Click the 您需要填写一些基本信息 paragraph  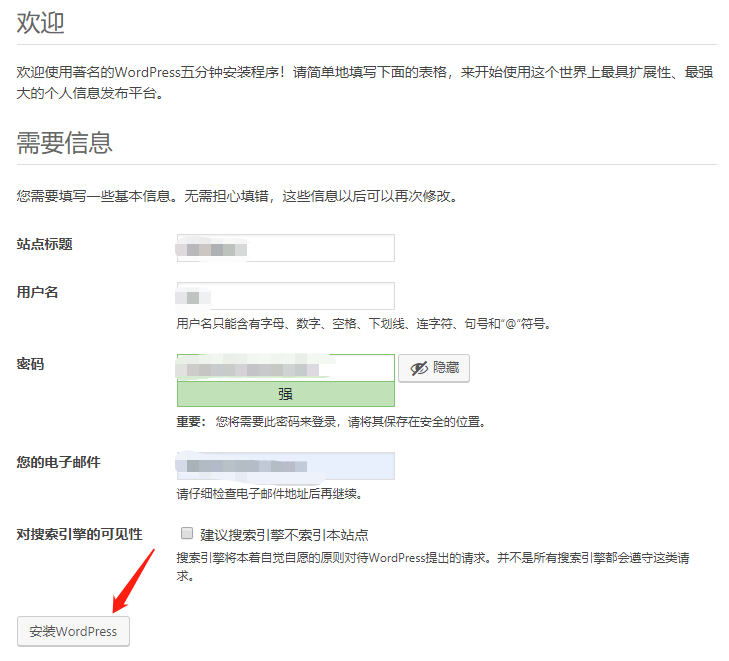pyautogui.click(x=238, y=196)
